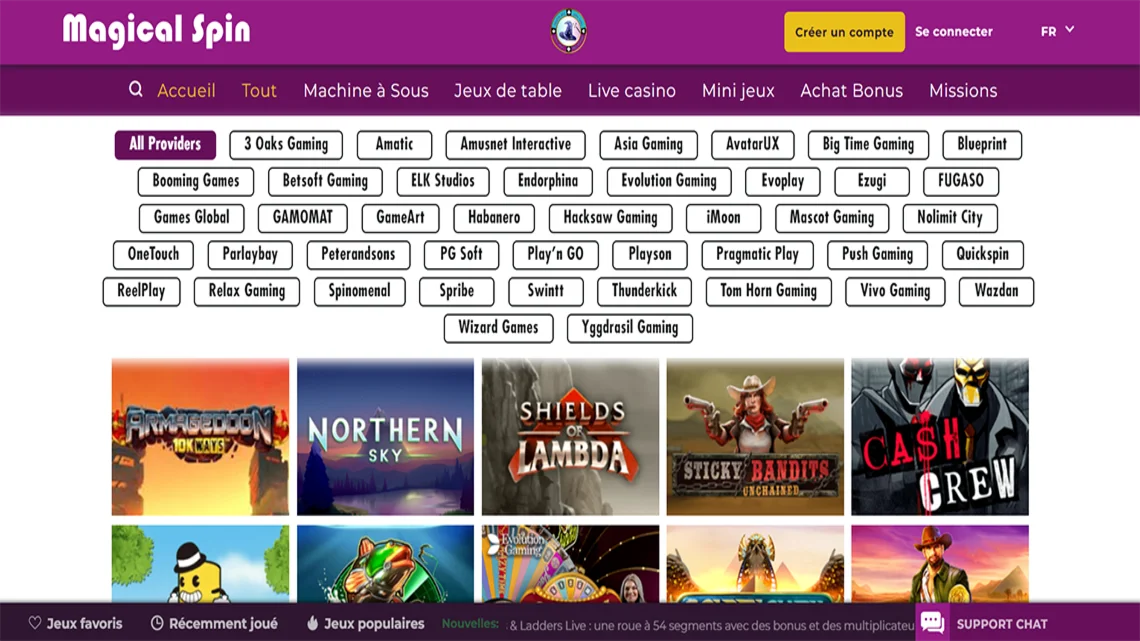Pick Hacksaw Gaming provider
Image resolution: width=1140 pixels, height=641 pixels.
pos(610,217)
